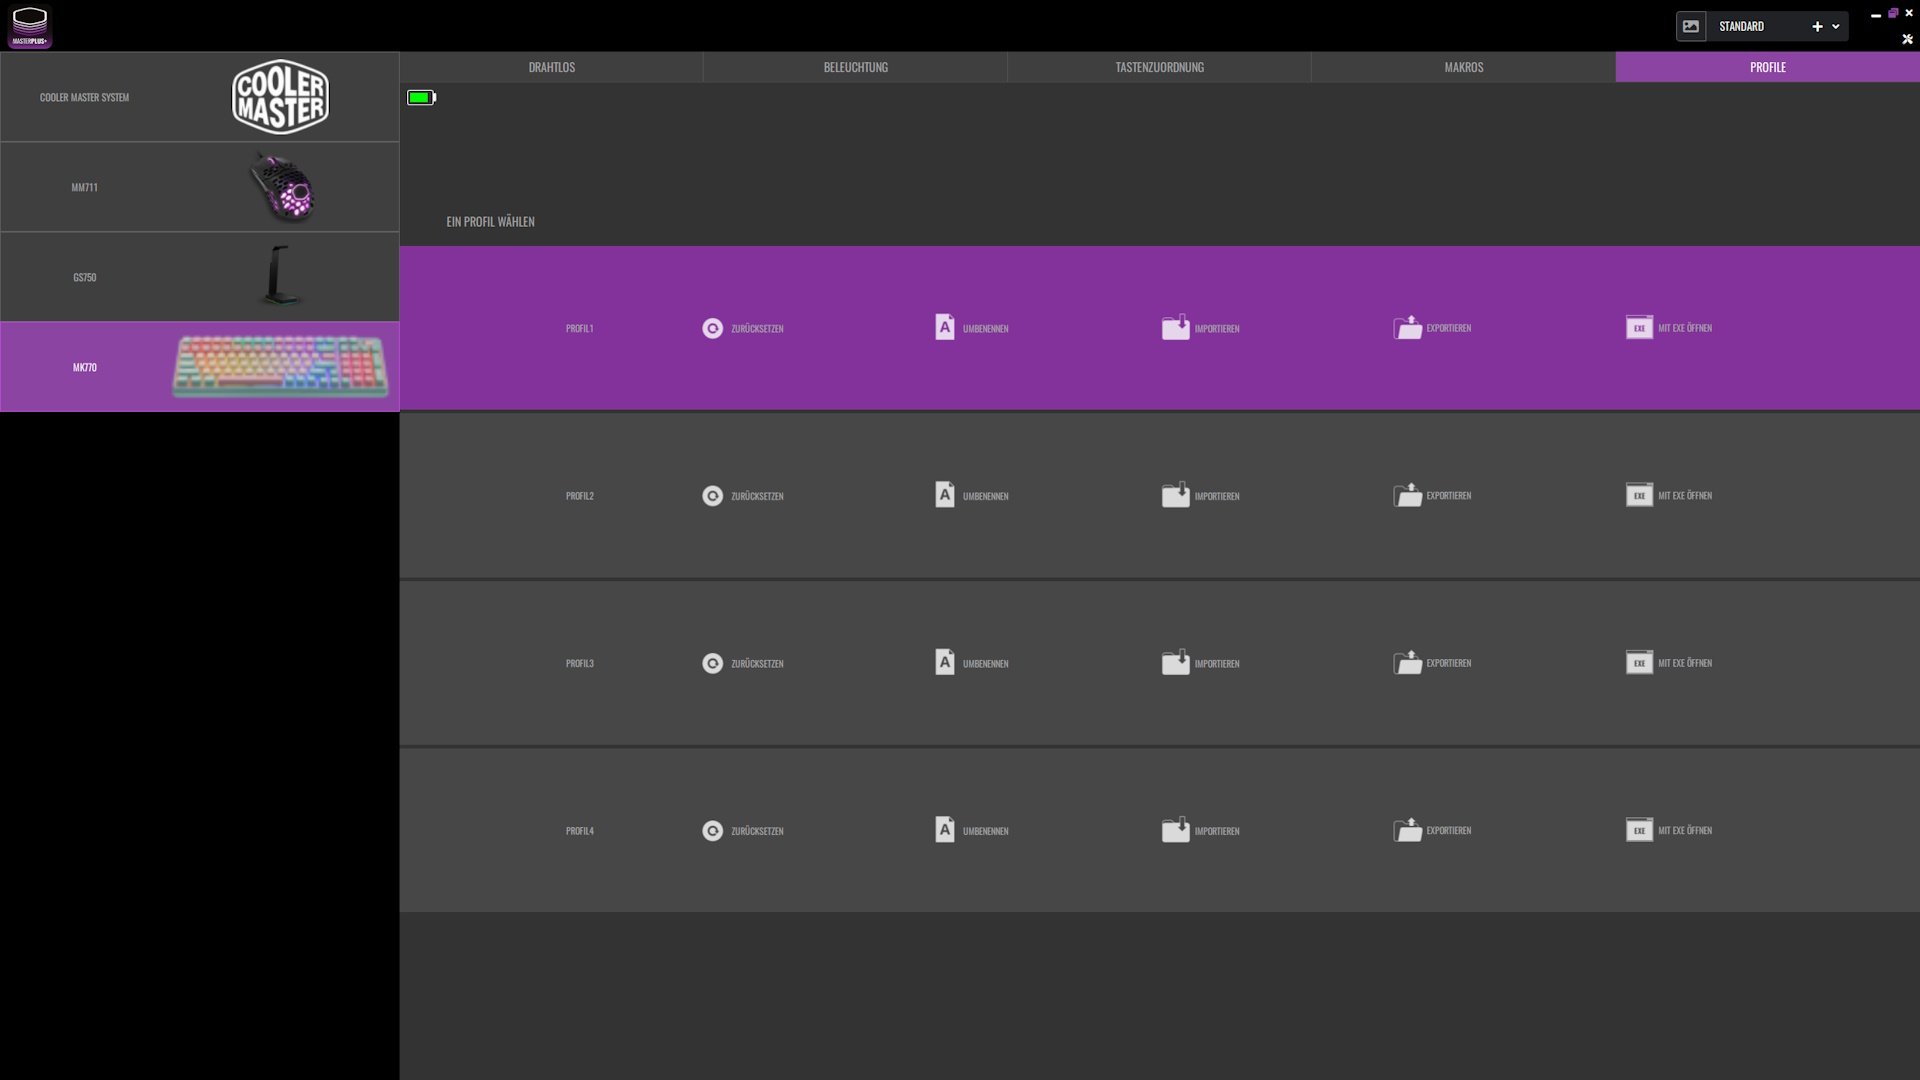
Task: Click the STANDARD preset name
Action: coord(1741,27)
